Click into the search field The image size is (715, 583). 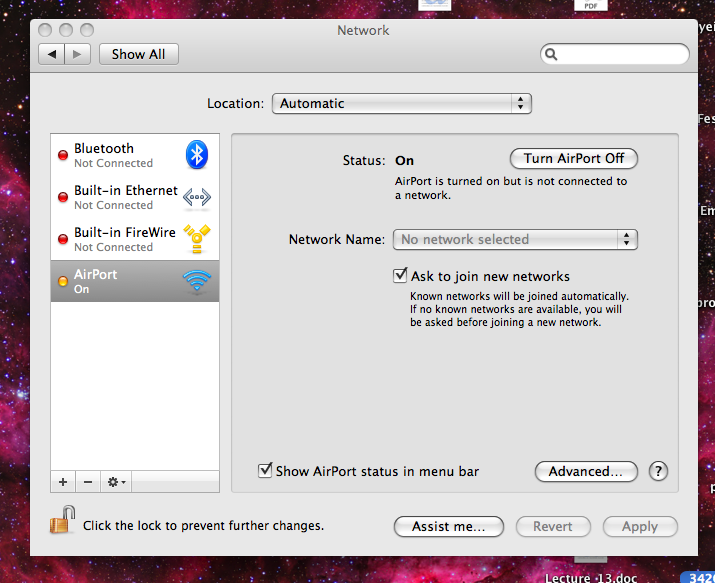point(615,54)
